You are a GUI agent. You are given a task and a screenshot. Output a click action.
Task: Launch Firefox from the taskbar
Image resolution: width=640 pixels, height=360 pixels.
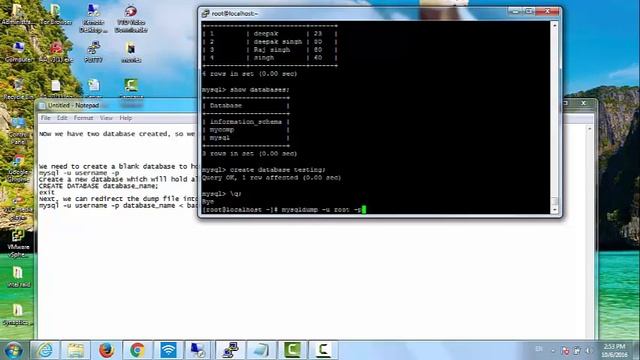pyautogui.click(x=107, y=350)
